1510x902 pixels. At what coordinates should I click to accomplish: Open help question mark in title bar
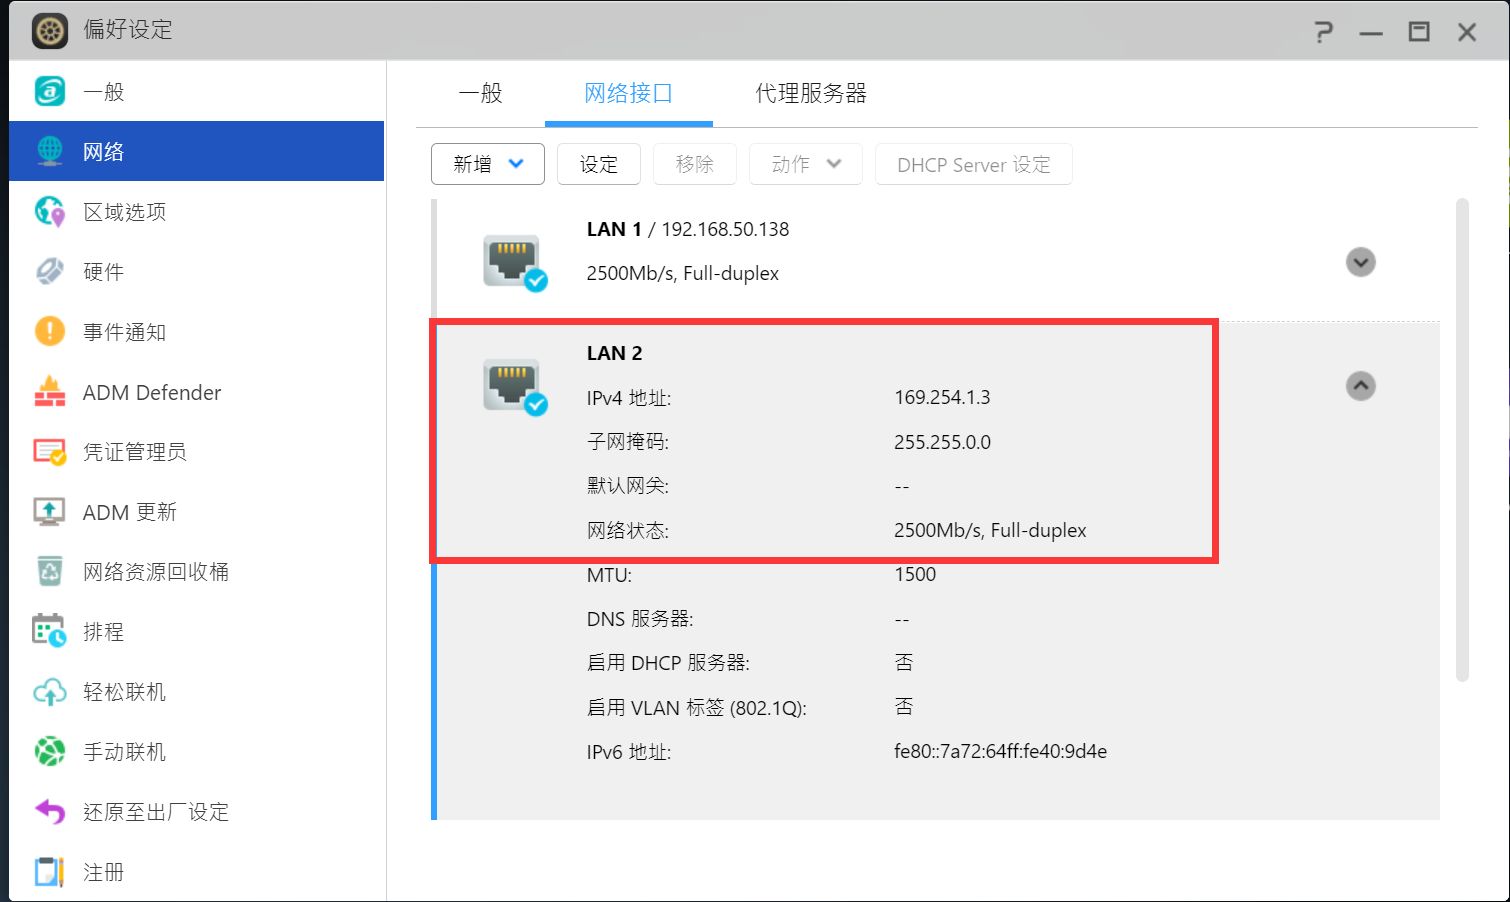pyautogui.click(x=1323, y=32)
